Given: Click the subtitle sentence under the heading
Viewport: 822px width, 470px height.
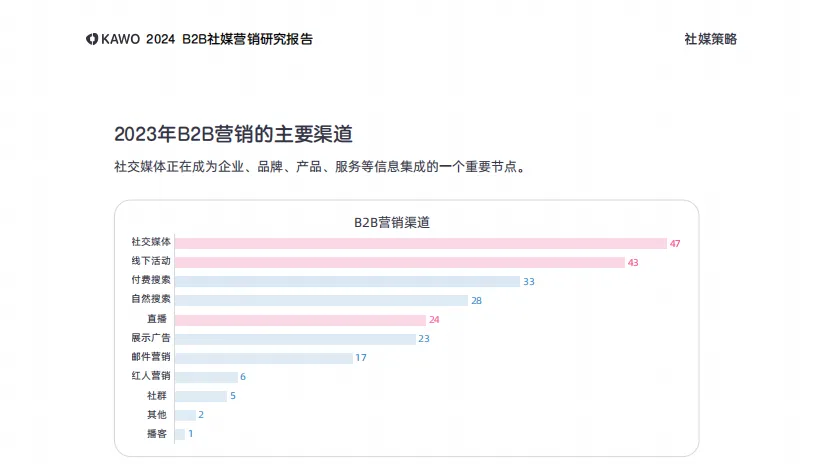Looking at the screenshot, I should pyautogui.click(x=321, y=167).
